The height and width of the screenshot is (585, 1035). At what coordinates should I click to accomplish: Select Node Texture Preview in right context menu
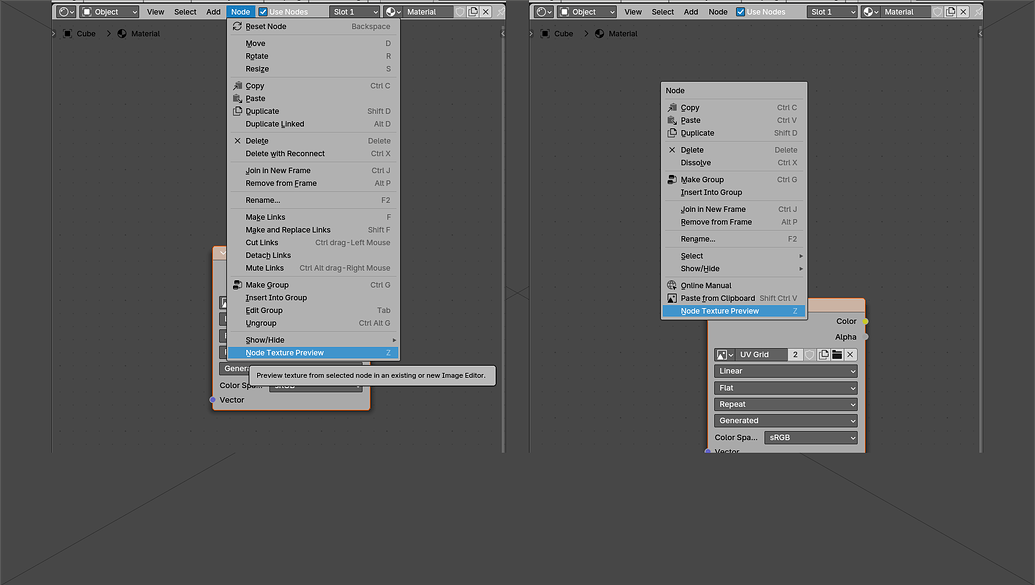point(733,311)
